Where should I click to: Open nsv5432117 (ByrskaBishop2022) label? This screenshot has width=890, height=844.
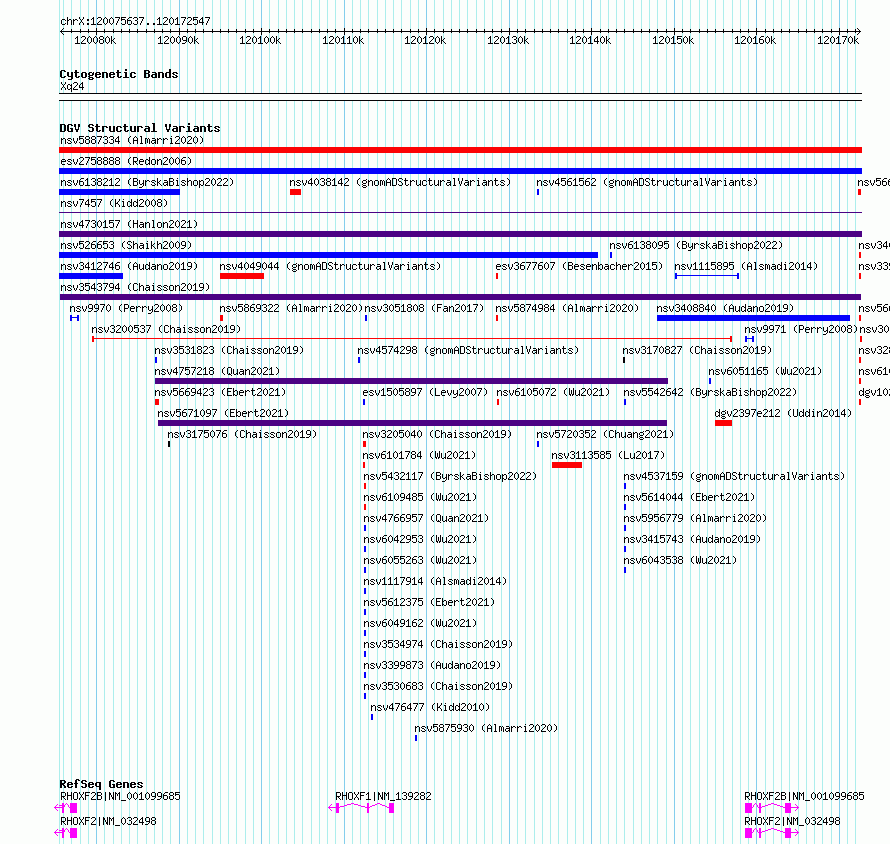coord(450,476)
